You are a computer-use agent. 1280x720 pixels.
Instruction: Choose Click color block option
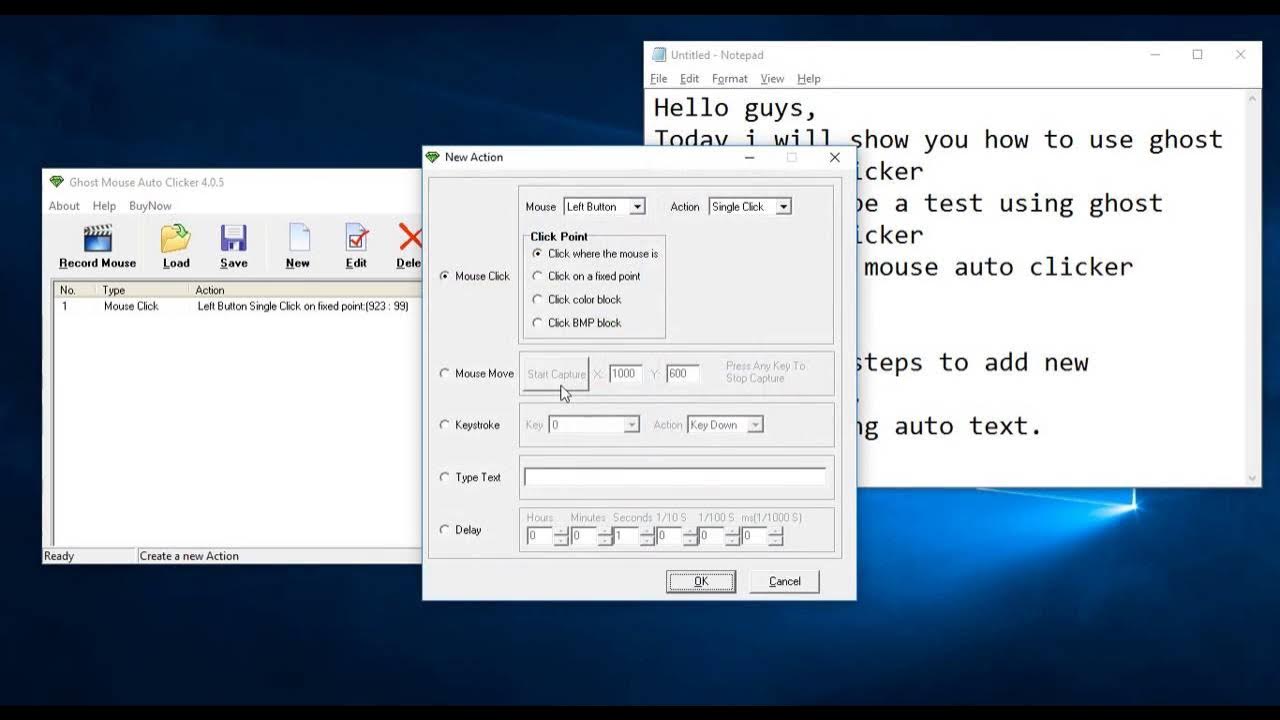pos(538,299)
